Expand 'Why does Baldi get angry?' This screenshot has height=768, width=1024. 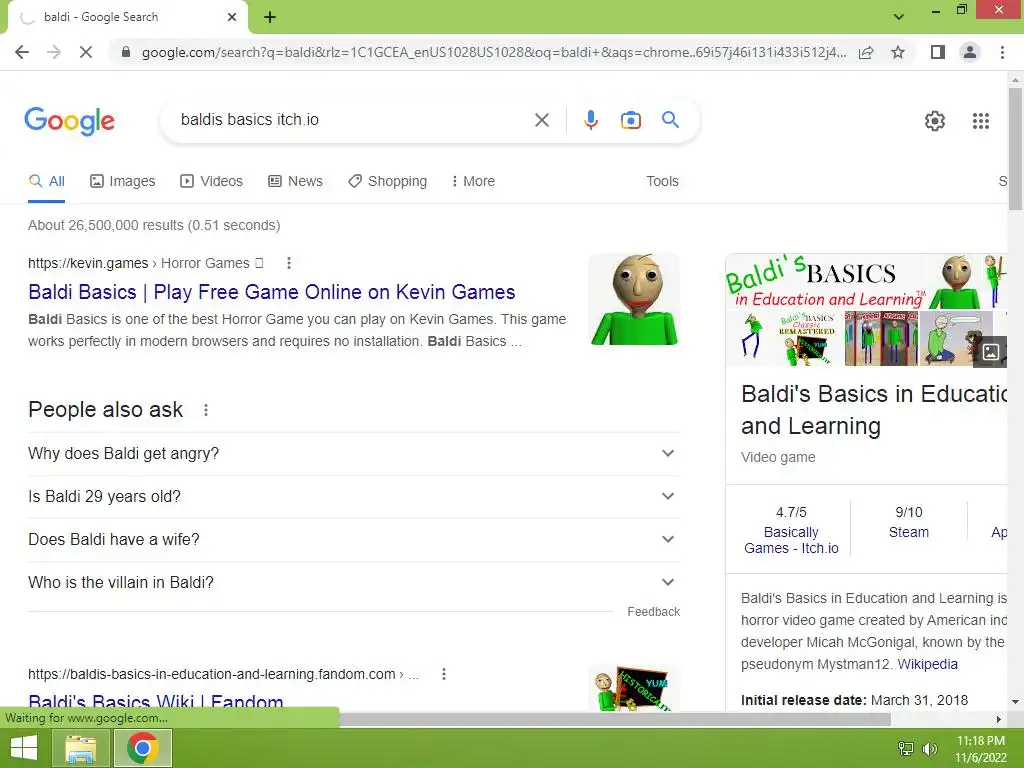tap(354, 453)
